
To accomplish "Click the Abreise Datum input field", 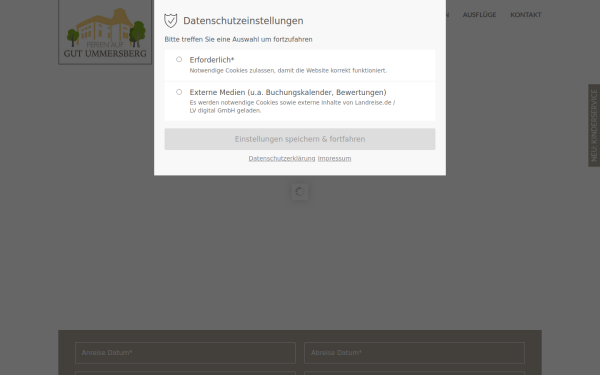I will click(x=414, y=353).
